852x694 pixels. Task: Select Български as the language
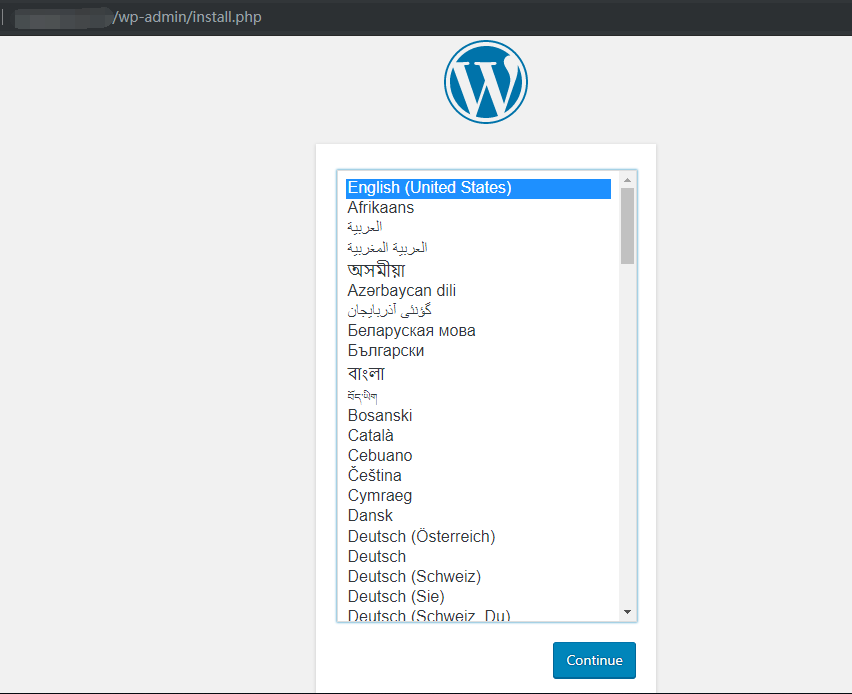[478, 351]
